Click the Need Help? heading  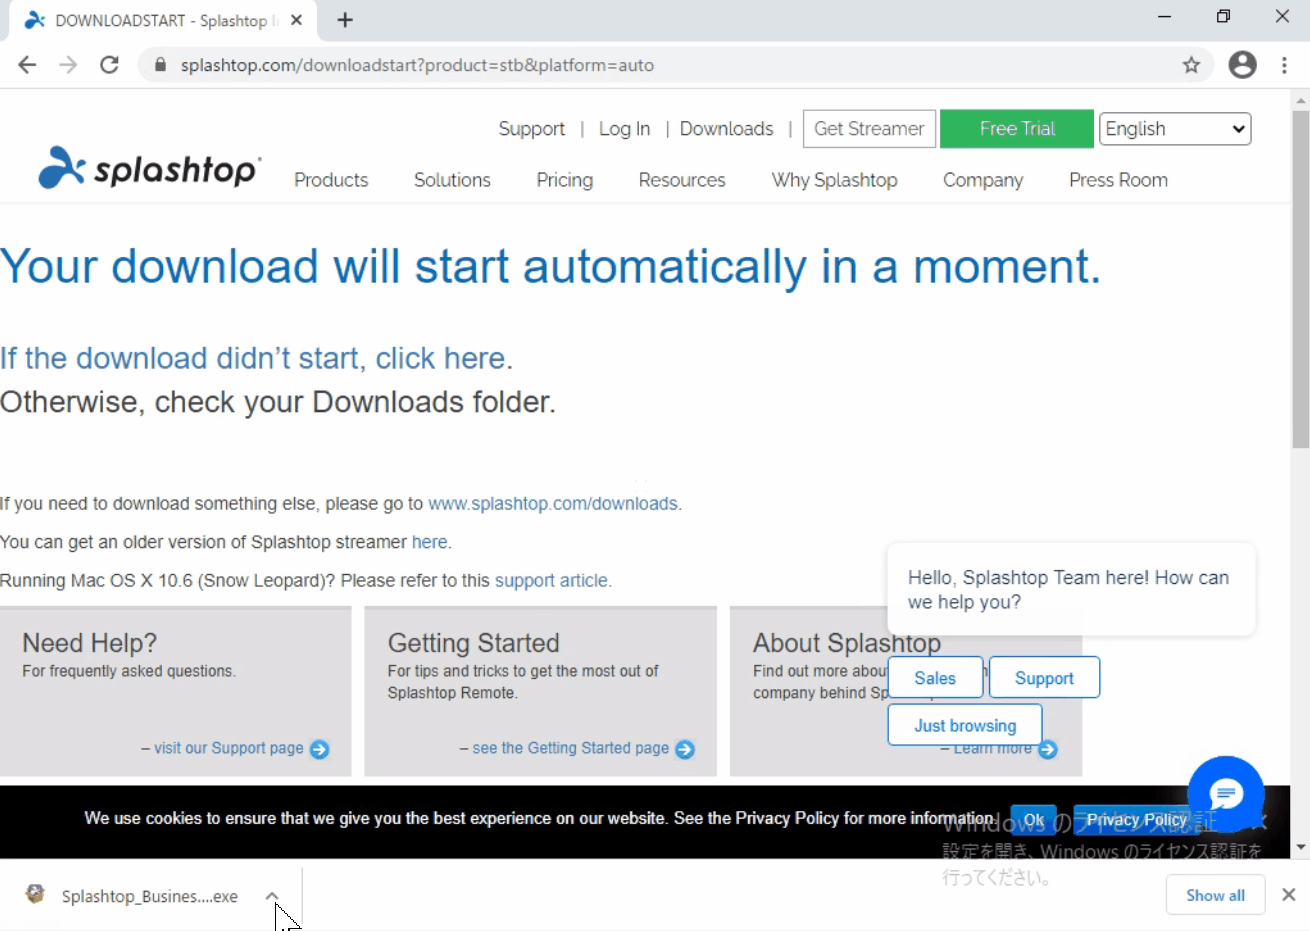click(90, 643)
